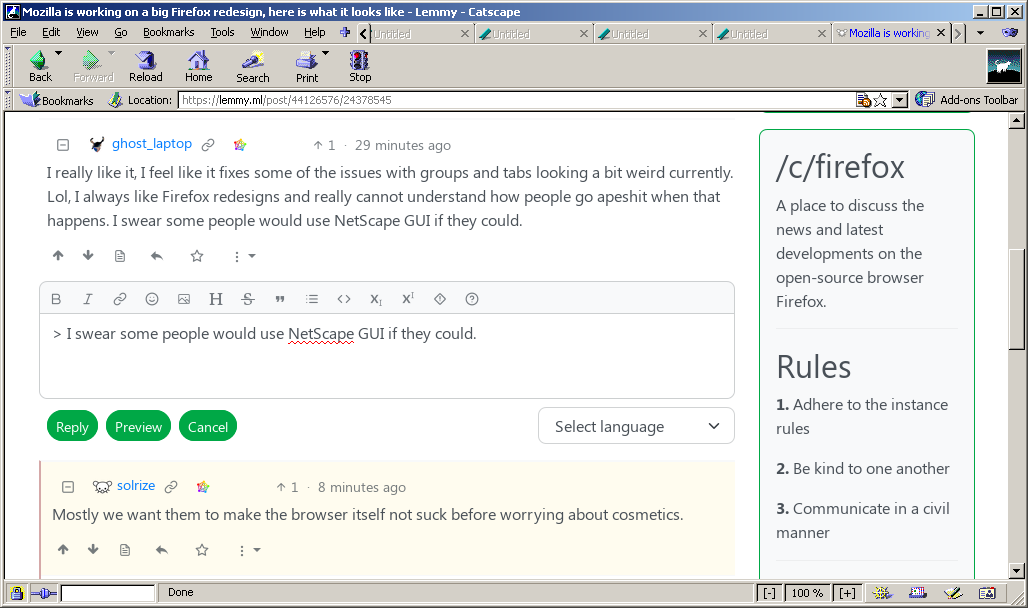Insert emoji using the smiley icon
The height and width of the screenshot is (608, 1028).
point(152,299)
